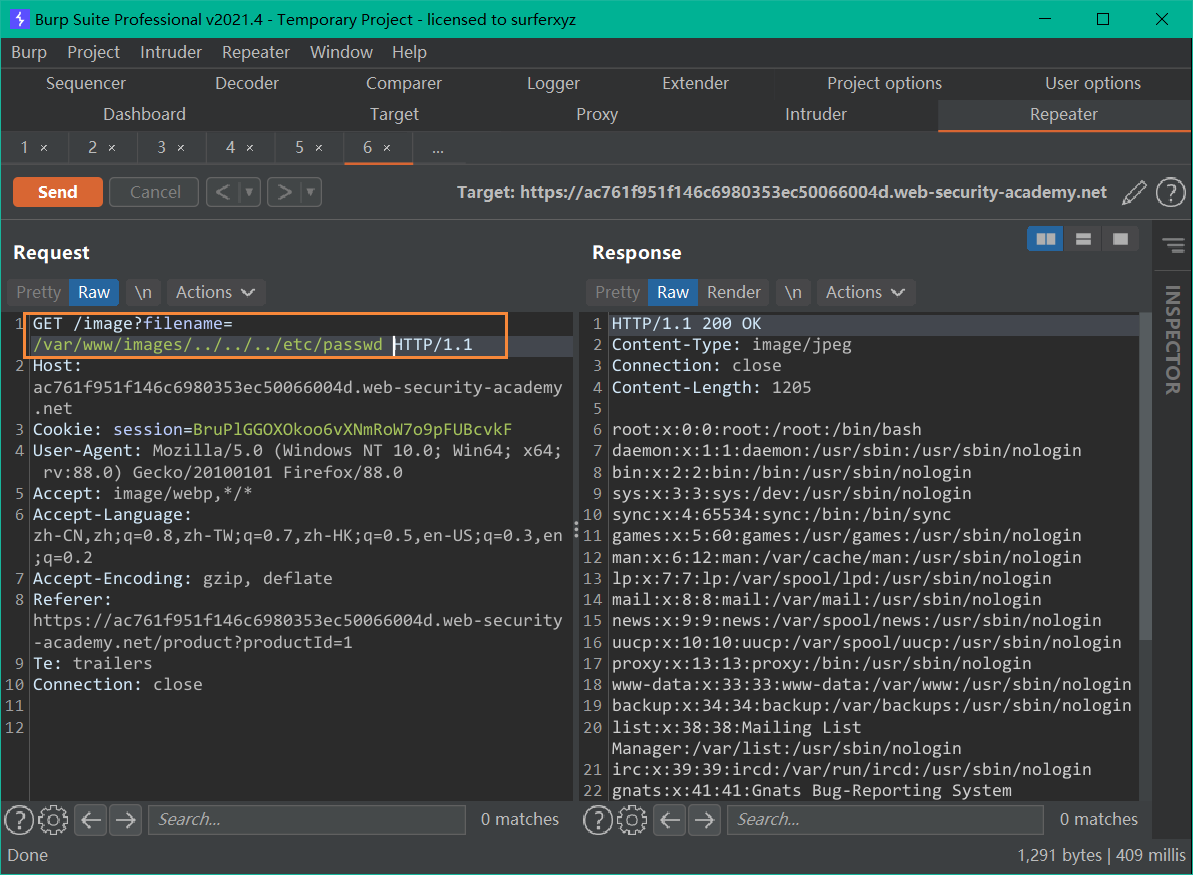Go to next match in Response search
Viewport: 1193px width, 875px height.
(705, 819)
